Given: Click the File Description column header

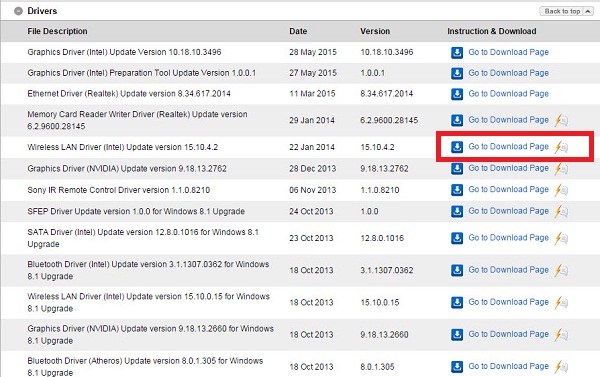Looking at the screenshot, I should pyautogui.click(x=57, y=31).
